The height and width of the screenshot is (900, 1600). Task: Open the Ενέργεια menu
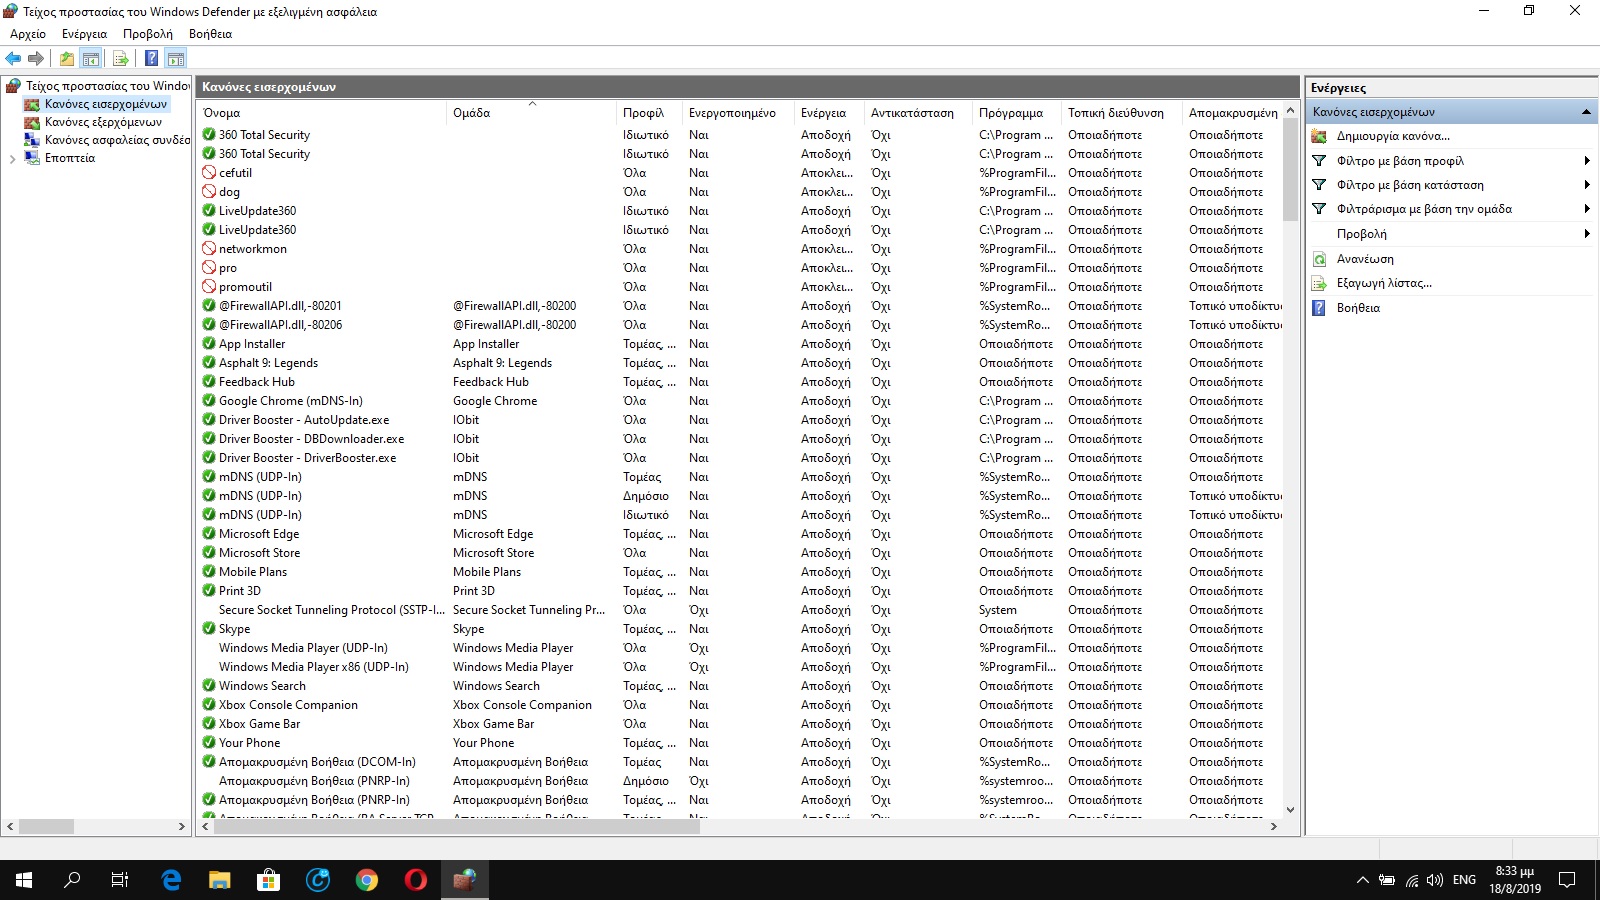(x=84, y=34)
